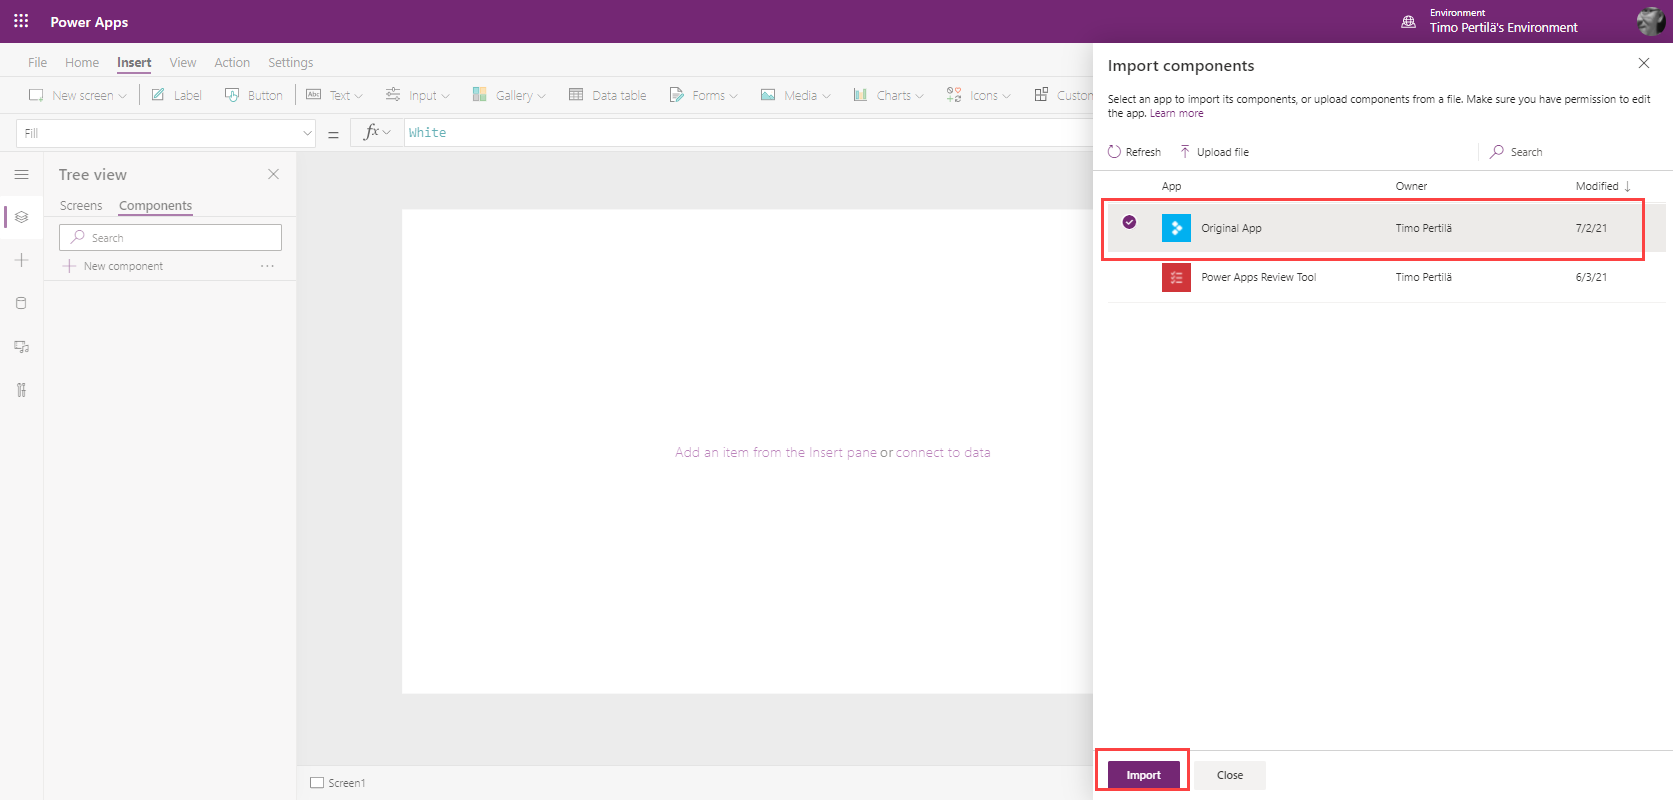
Task: Expand the Fill property dropdown
Action: click(x=307, y=133)
